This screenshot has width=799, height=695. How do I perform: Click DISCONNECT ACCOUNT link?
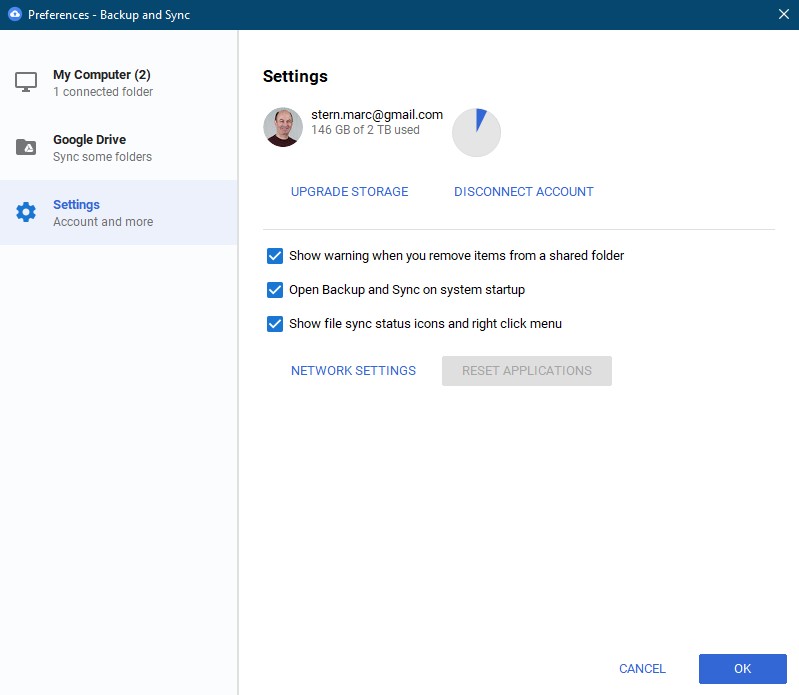[x=524, y=192]
